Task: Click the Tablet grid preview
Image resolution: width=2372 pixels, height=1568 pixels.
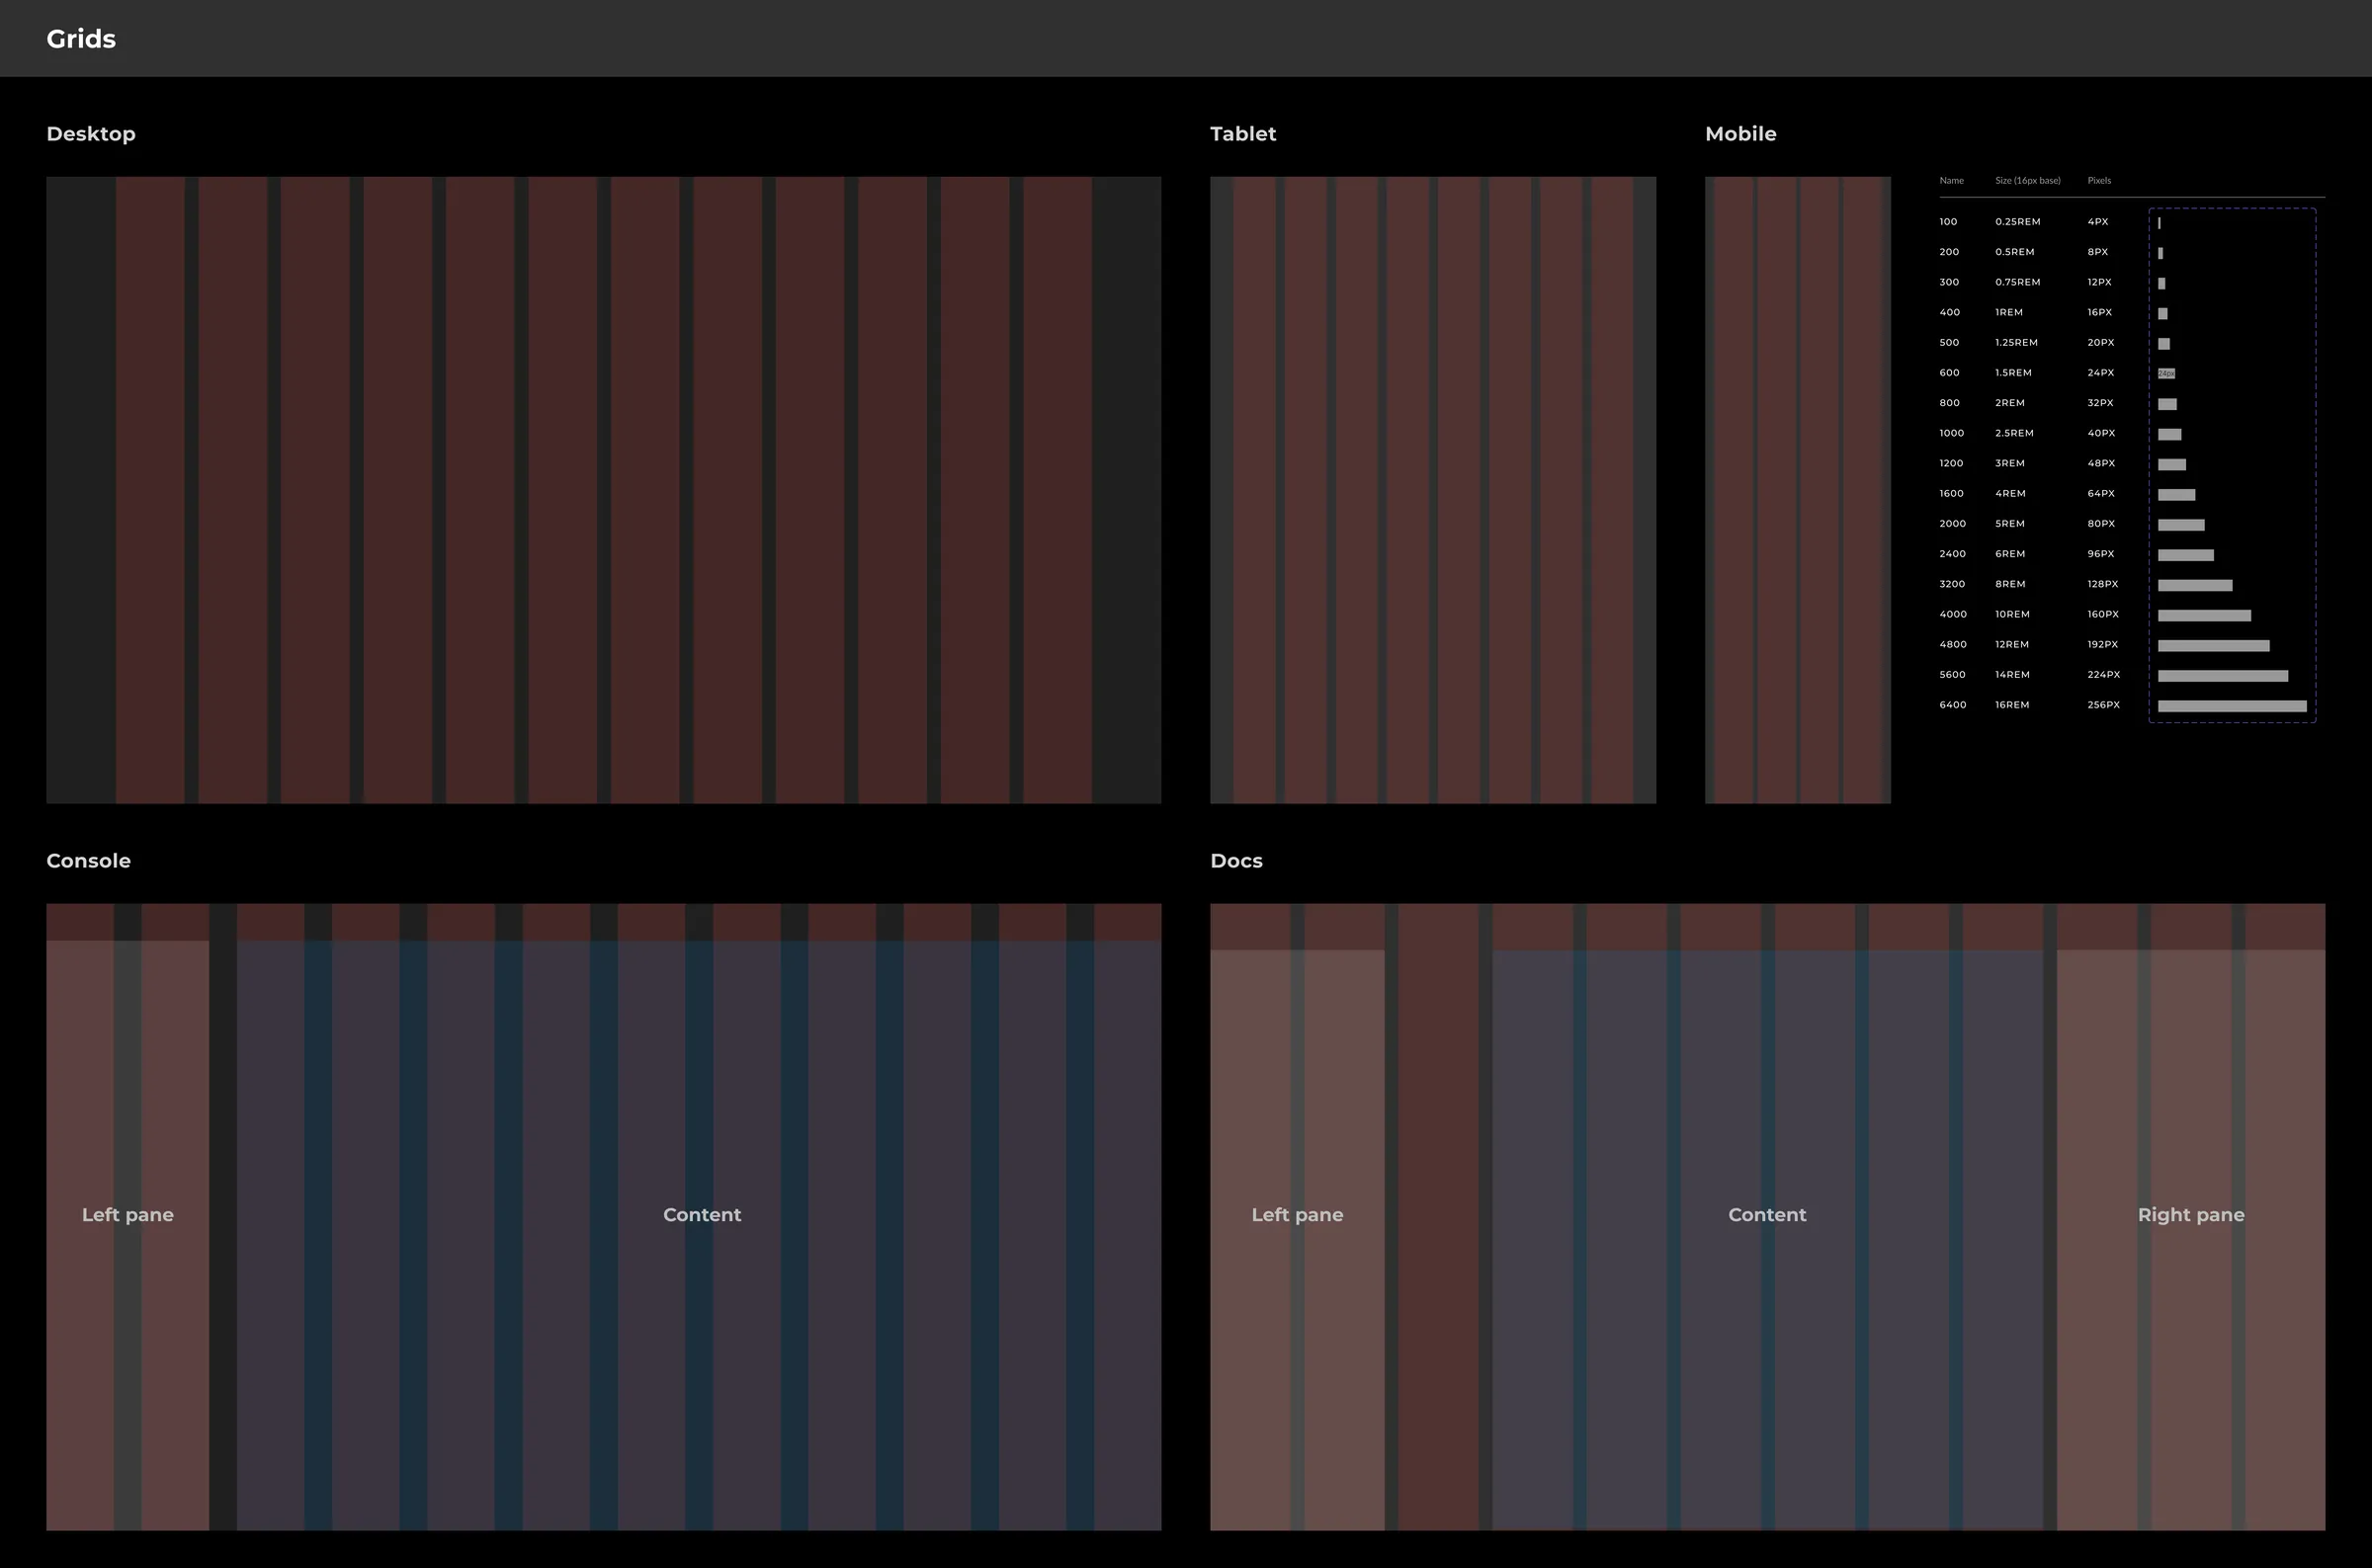Action: click(1433, 490)
